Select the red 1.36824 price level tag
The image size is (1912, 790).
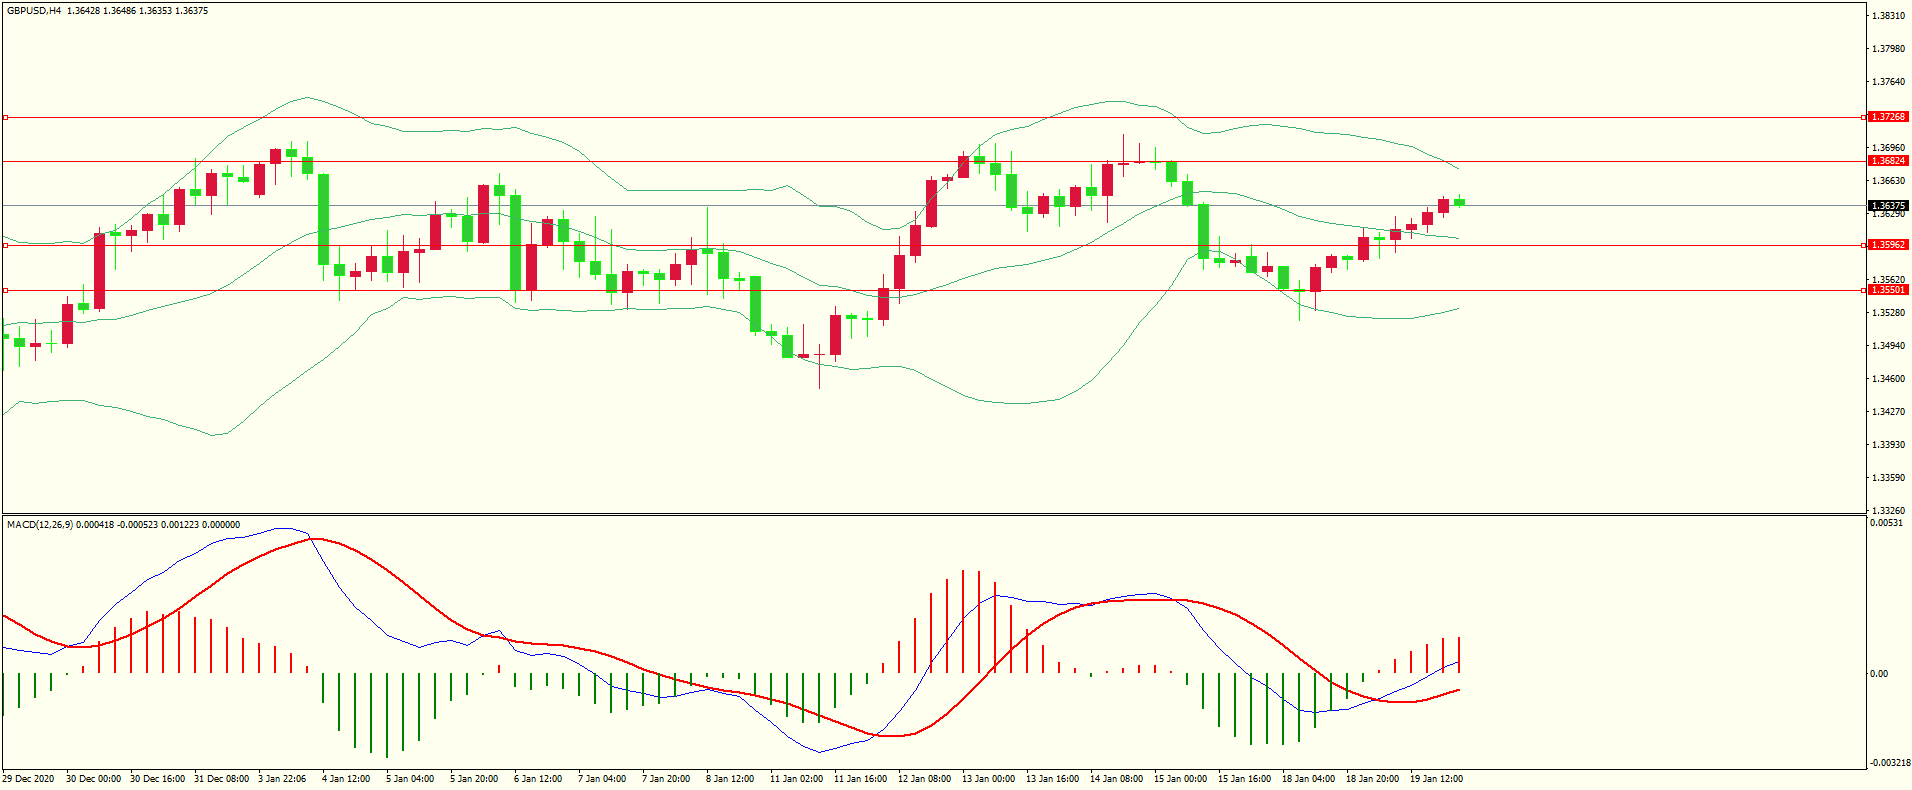1888,161
